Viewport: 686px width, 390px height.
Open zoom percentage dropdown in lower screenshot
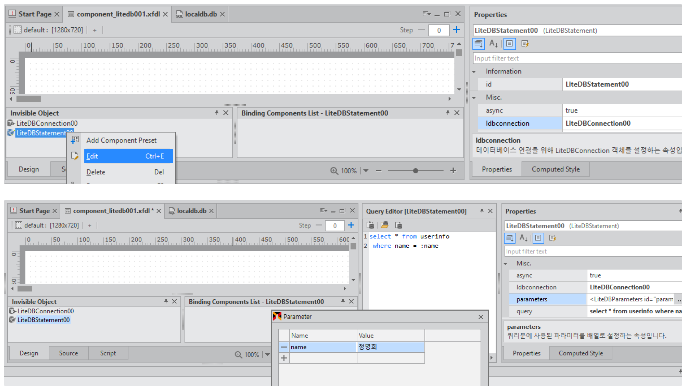(x=267, y=354)
